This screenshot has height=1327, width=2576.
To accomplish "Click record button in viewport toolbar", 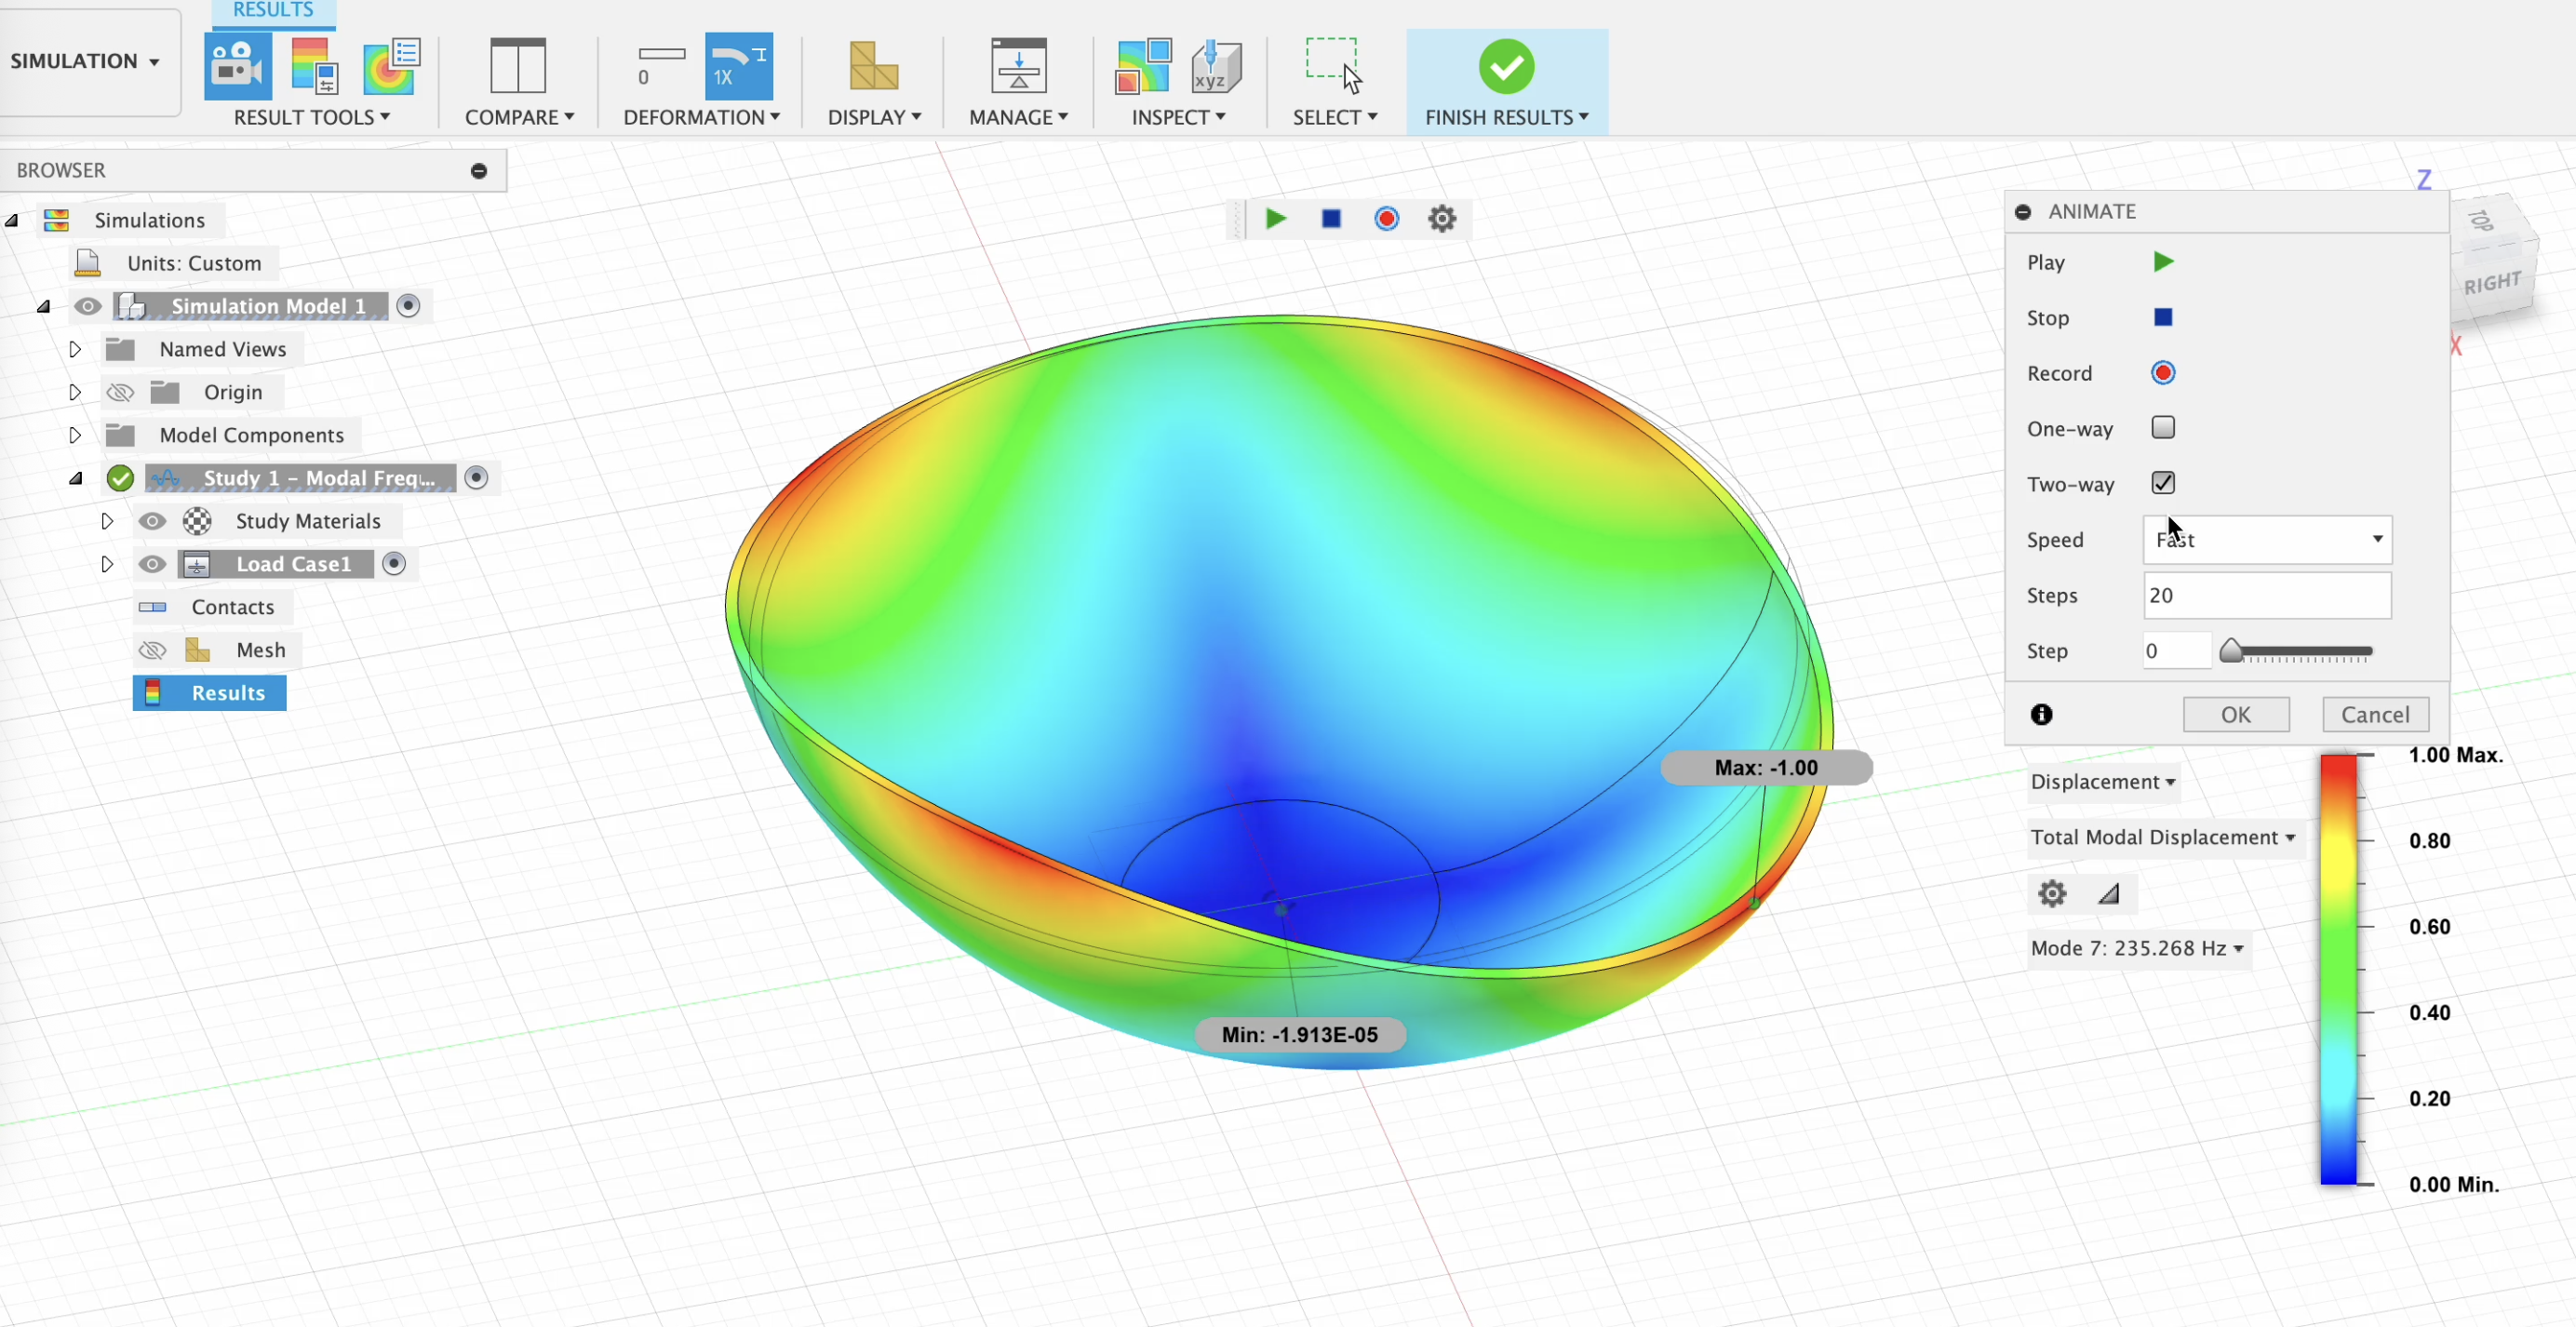I will click(1386, 219).
